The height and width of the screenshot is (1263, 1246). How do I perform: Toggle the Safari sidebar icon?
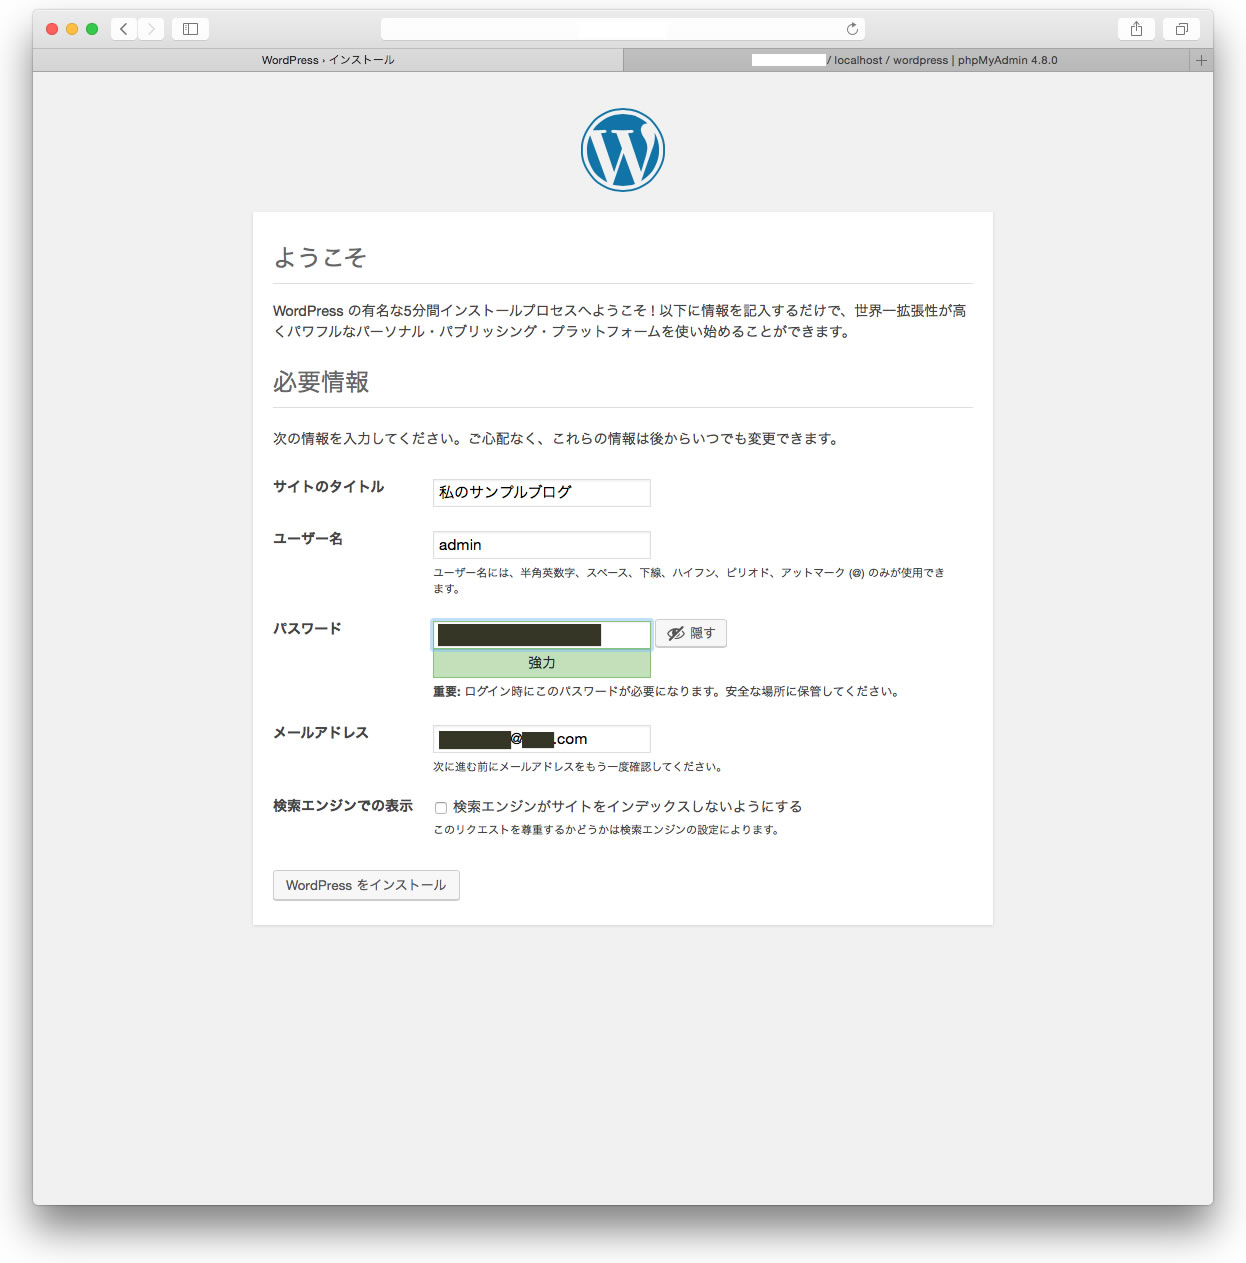(x=190, y=29)
